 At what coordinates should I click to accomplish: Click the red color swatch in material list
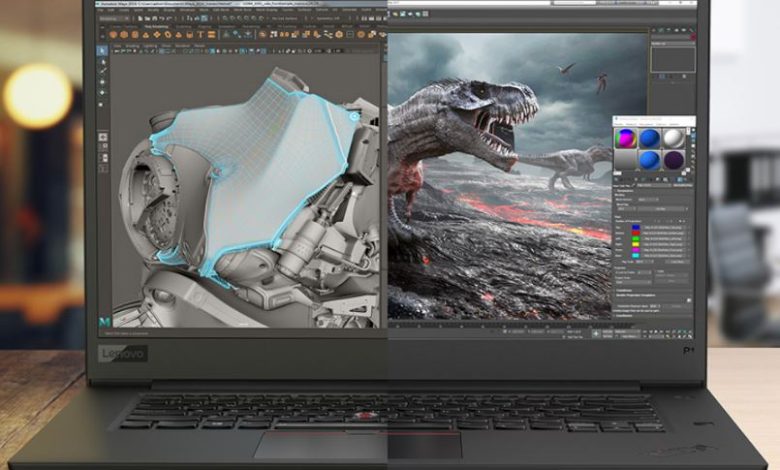pyautogui.click(x=636, y=233)
